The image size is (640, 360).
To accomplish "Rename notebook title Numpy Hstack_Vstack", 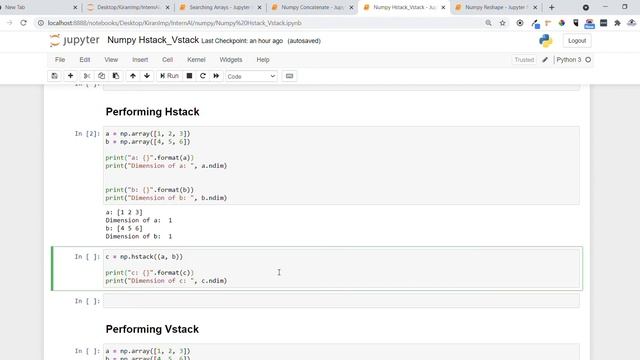I will pyautogui.click(x=153, y=40).
